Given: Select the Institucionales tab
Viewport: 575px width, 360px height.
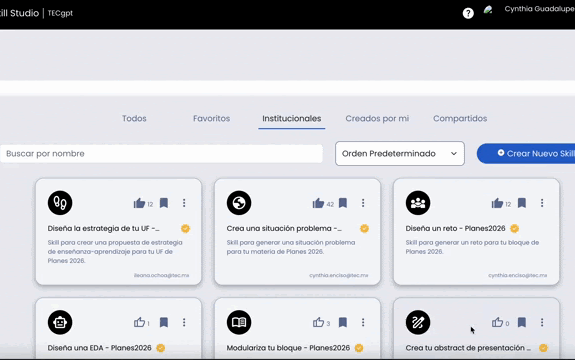Looking at the screenshot, I should tap(292, 118).
